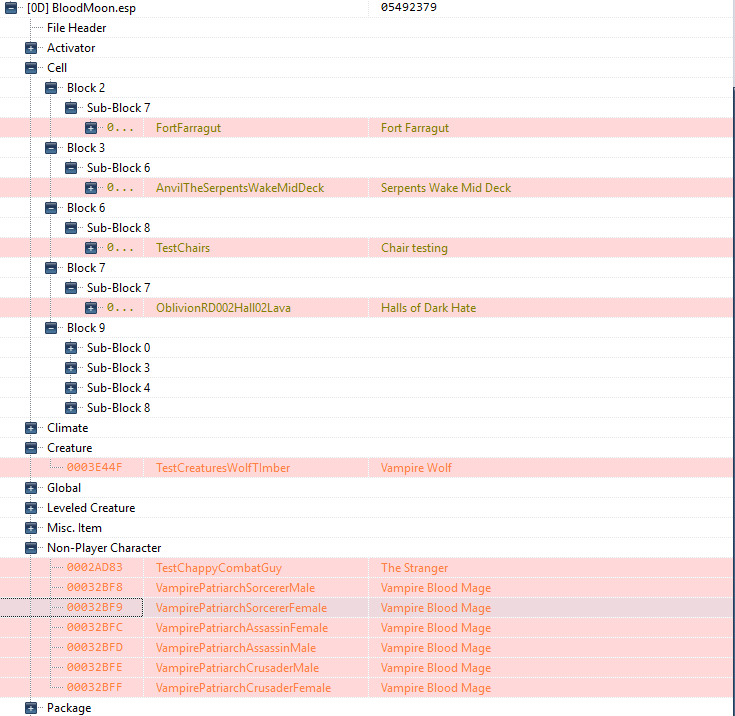Collapse the Cell group
Image resolution: width=735 pixels, height=716 pixels.
click(30, 68)
